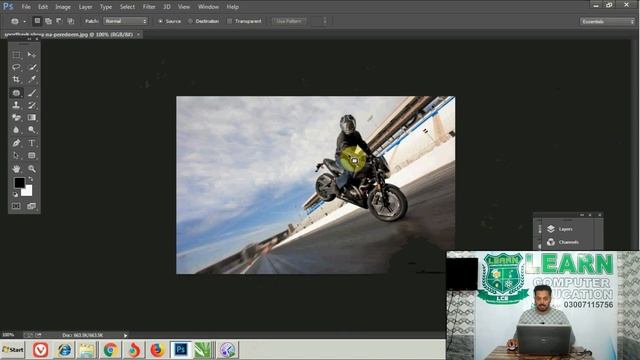Select the Quick Selection tool
The height and width of the screenshot is (360, 640).
click(x=32, y=67)
